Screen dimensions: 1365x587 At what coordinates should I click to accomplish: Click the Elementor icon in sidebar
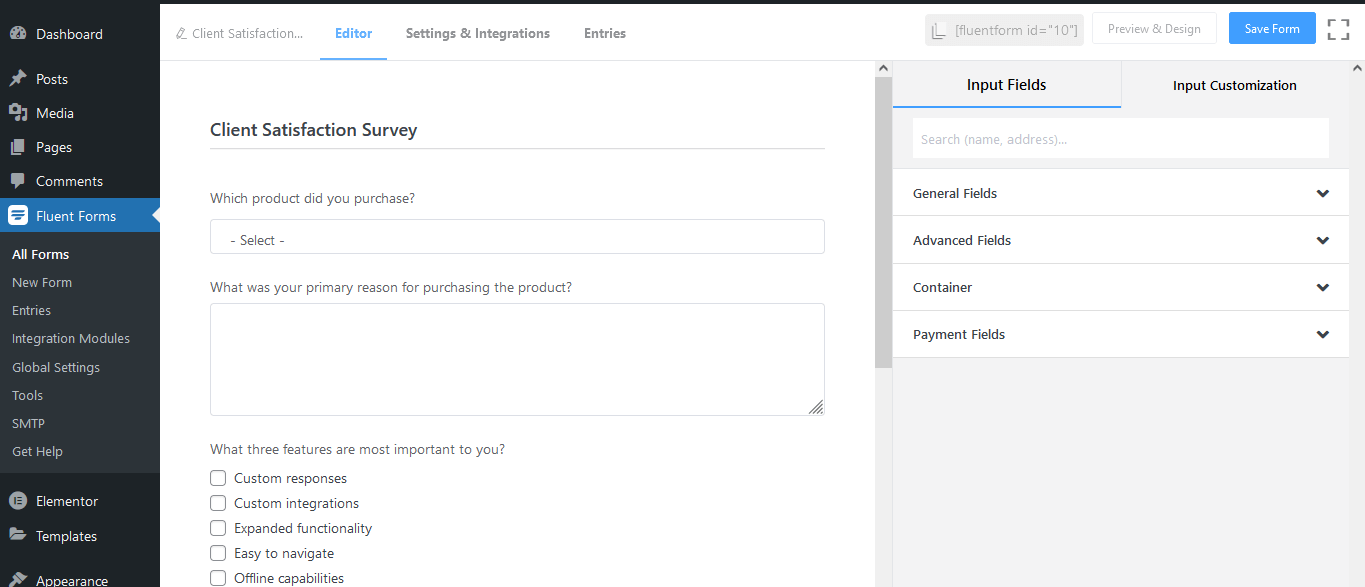pyautogui.click(x=18, y=501)
